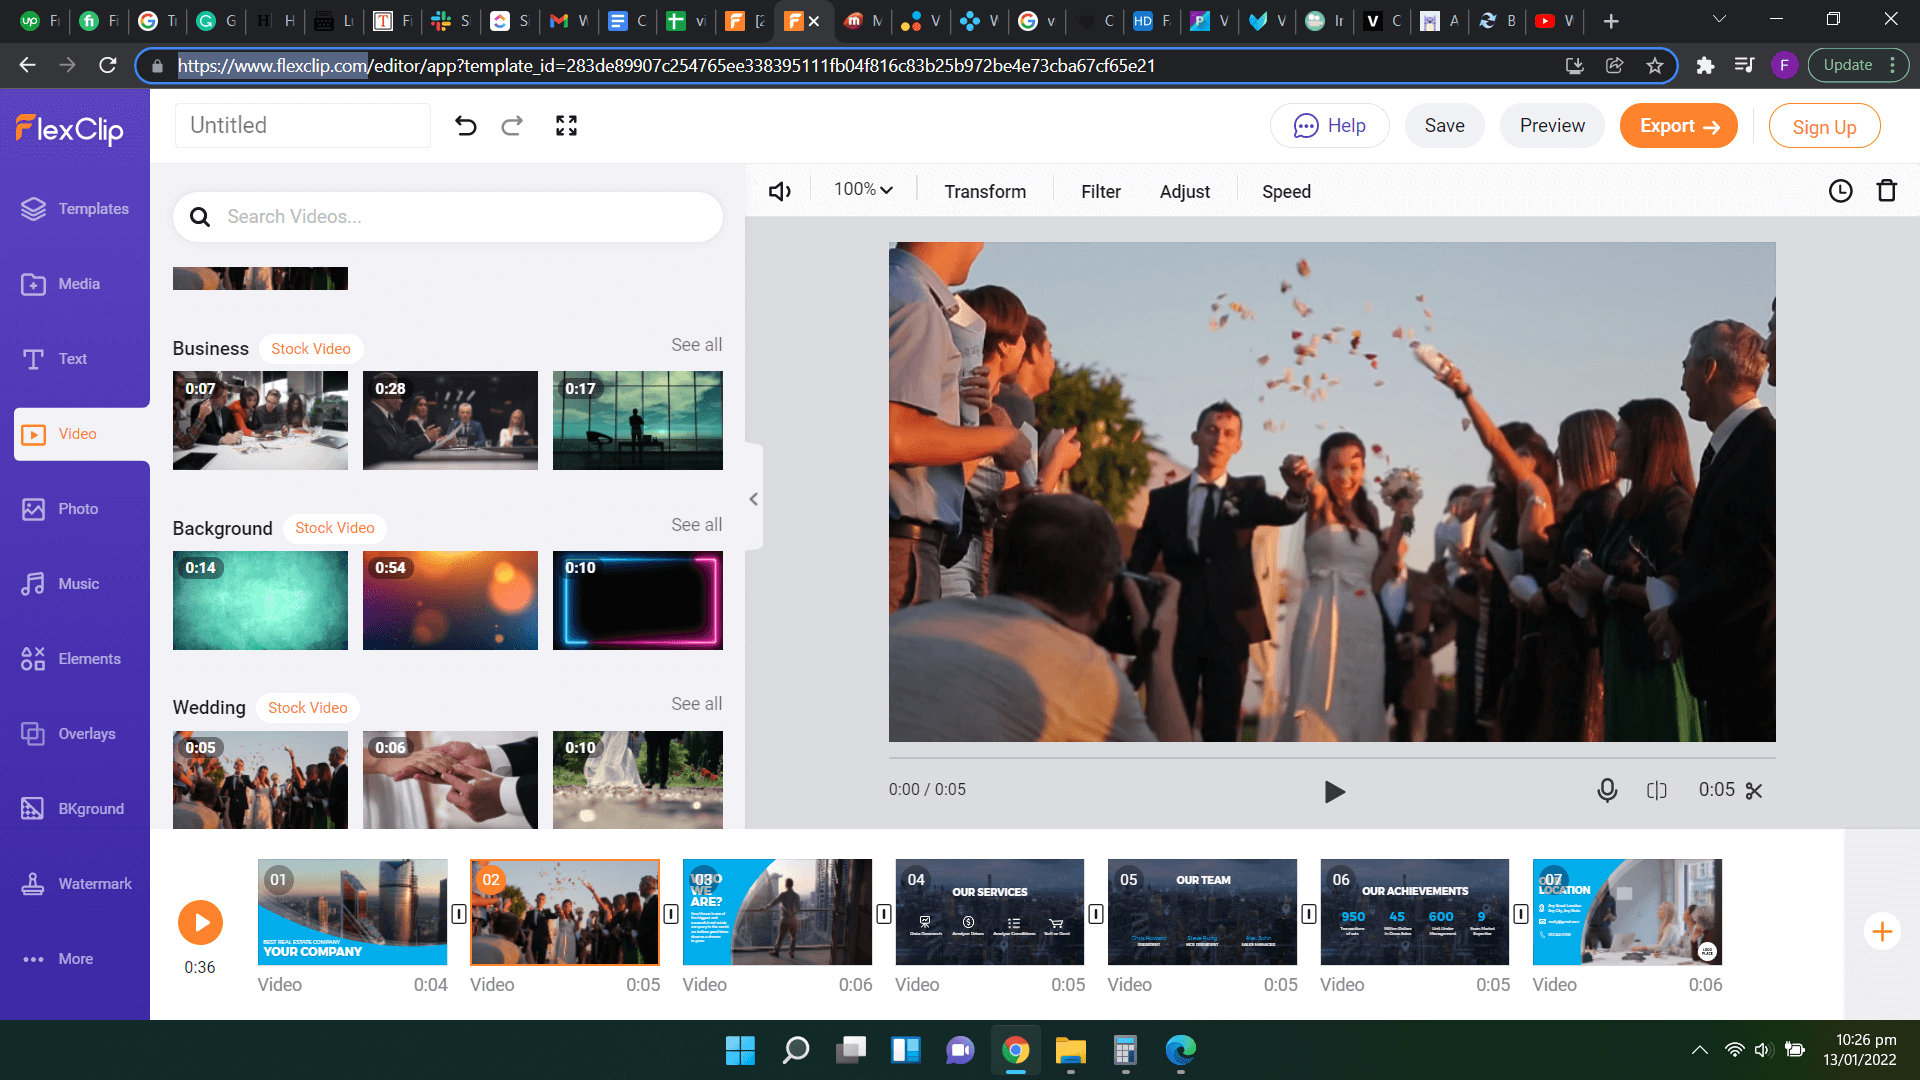Image resolution: width=1920 pixels, height=1080 pixels.
Task: Toggle mute at 100% volume control
Action: (x=778, y=191)
